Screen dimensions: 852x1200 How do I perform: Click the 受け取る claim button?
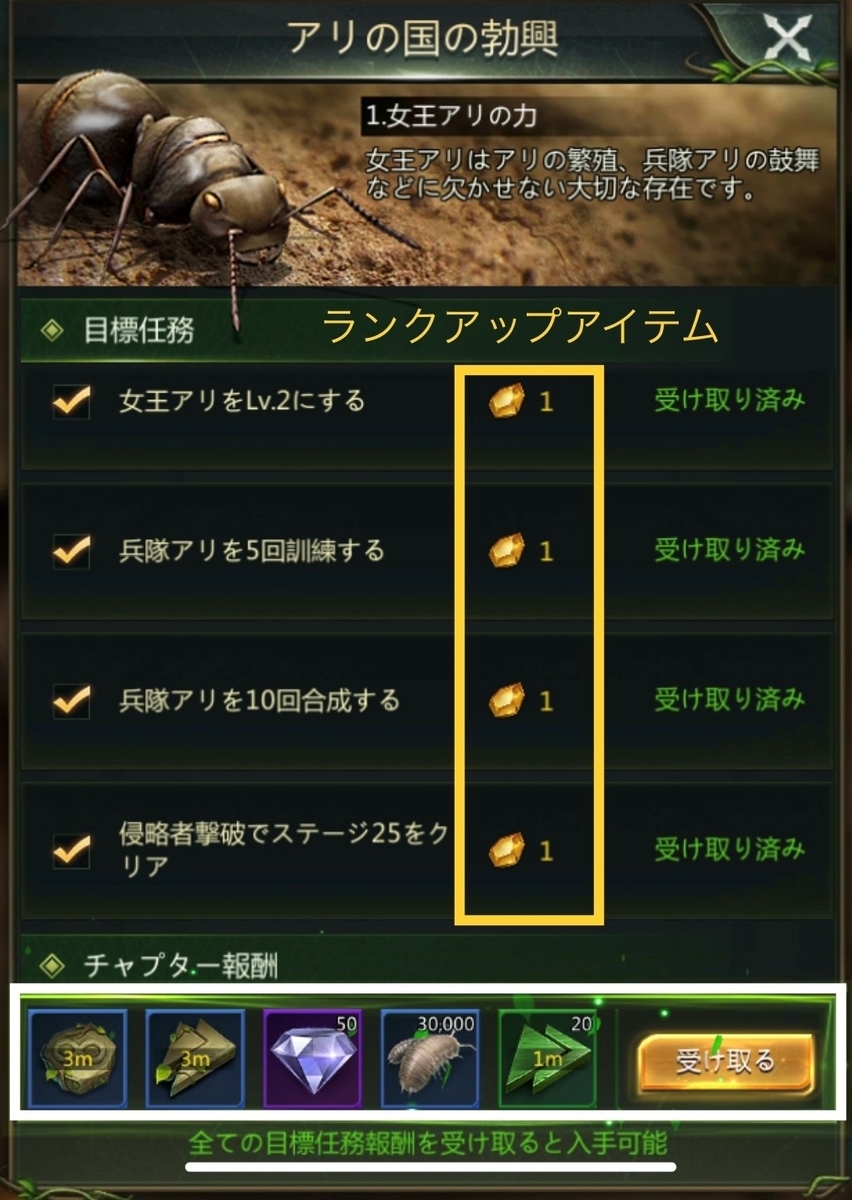click(x=725, y=1061)
